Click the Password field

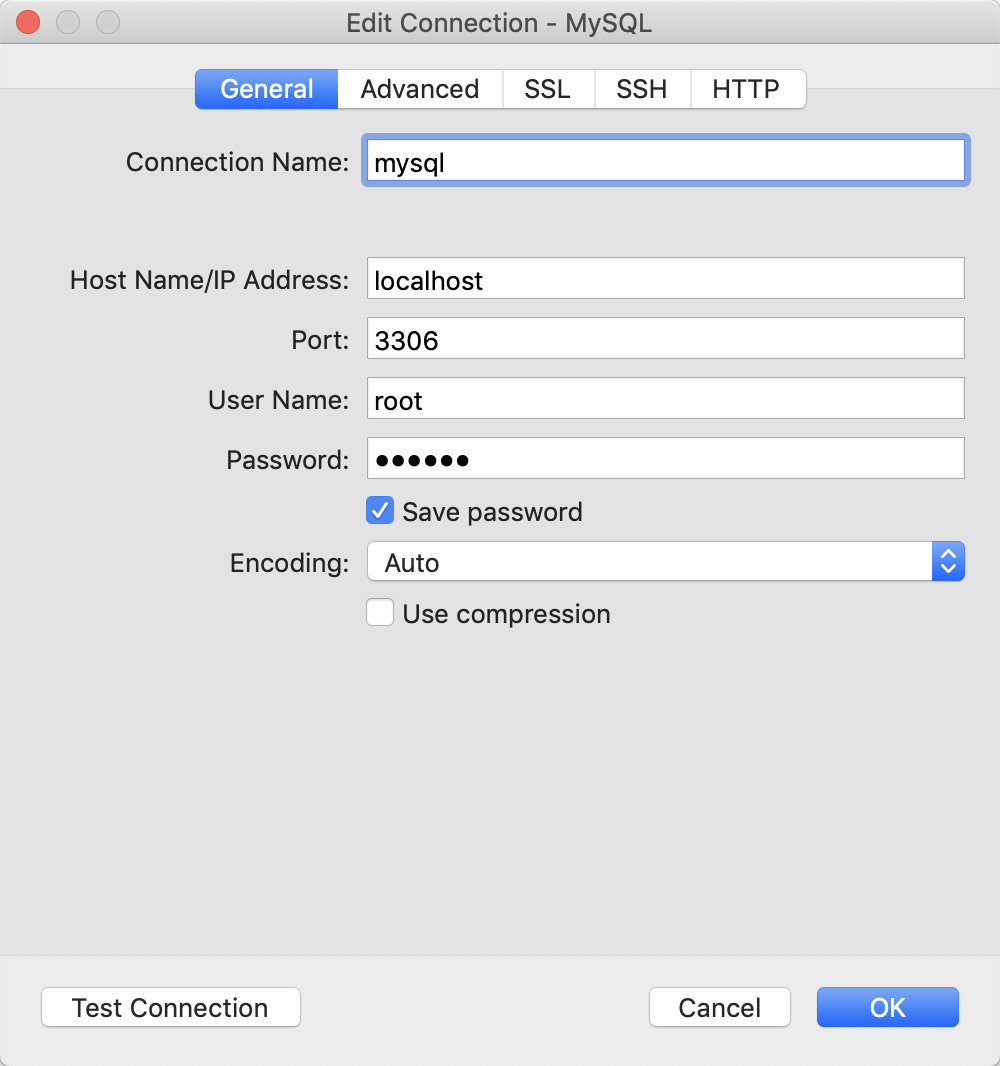coord(665,459)
